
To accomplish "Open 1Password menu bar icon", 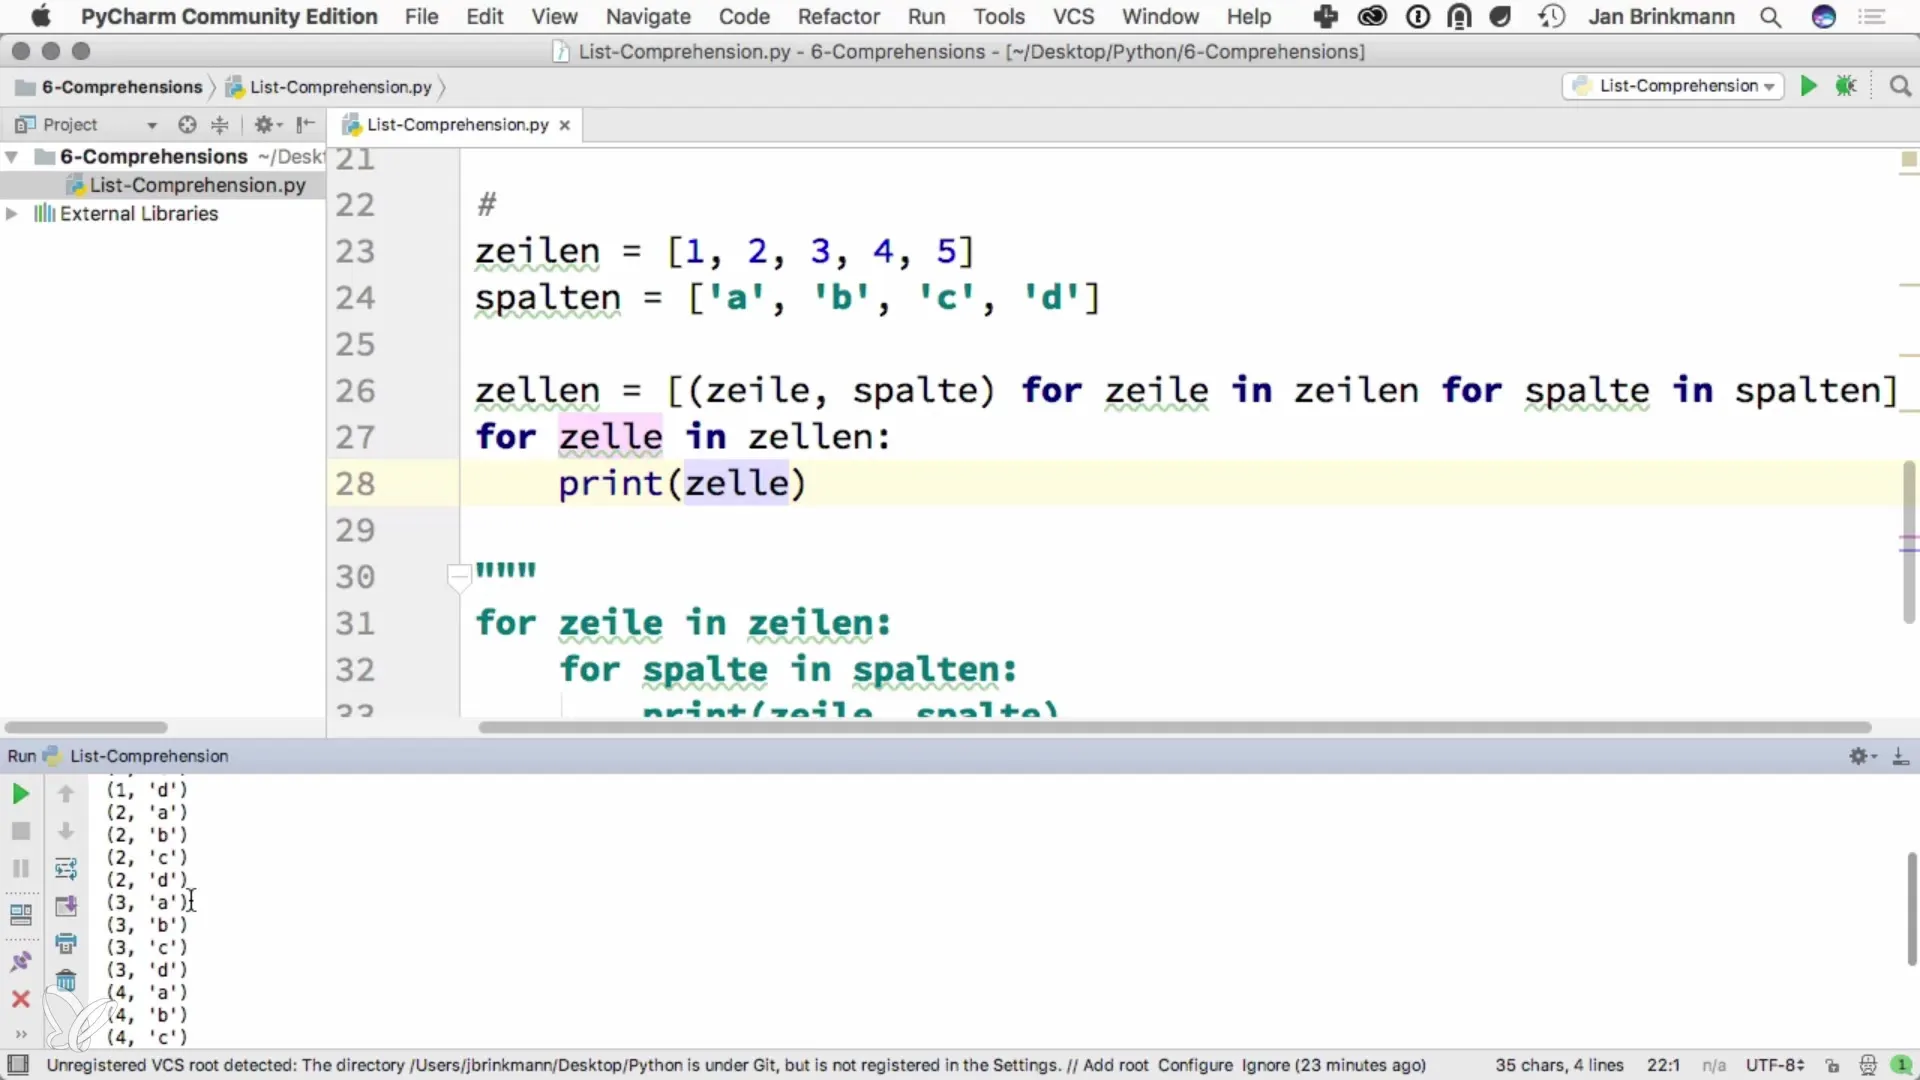I will tap(1418, 16).
